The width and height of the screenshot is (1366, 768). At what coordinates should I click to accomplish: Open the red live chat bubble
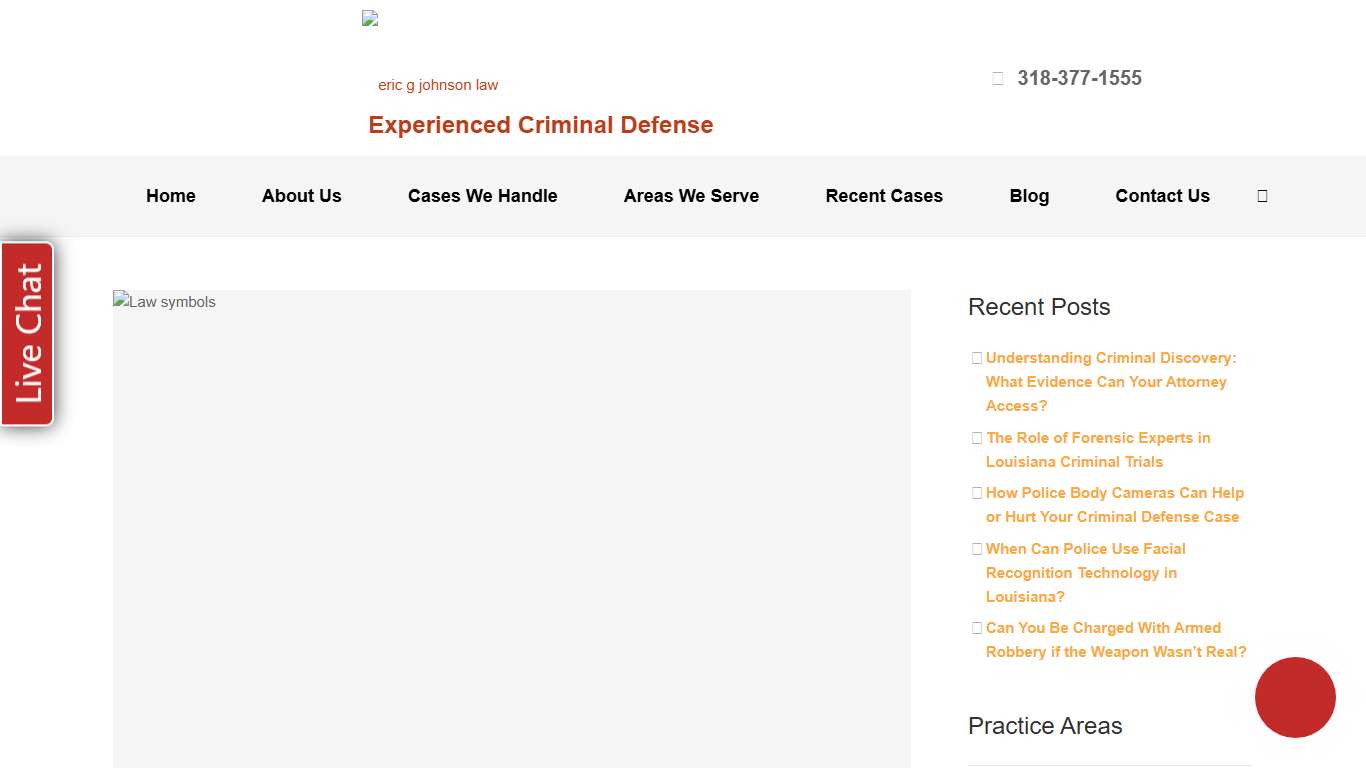coord(1295,697)
